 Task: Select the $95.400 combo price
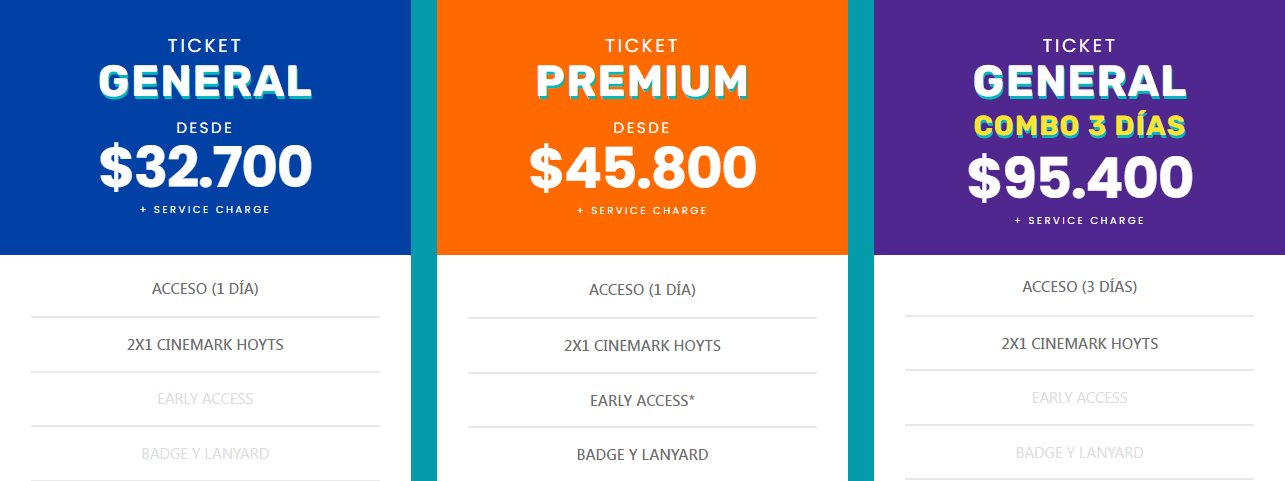1079,178
